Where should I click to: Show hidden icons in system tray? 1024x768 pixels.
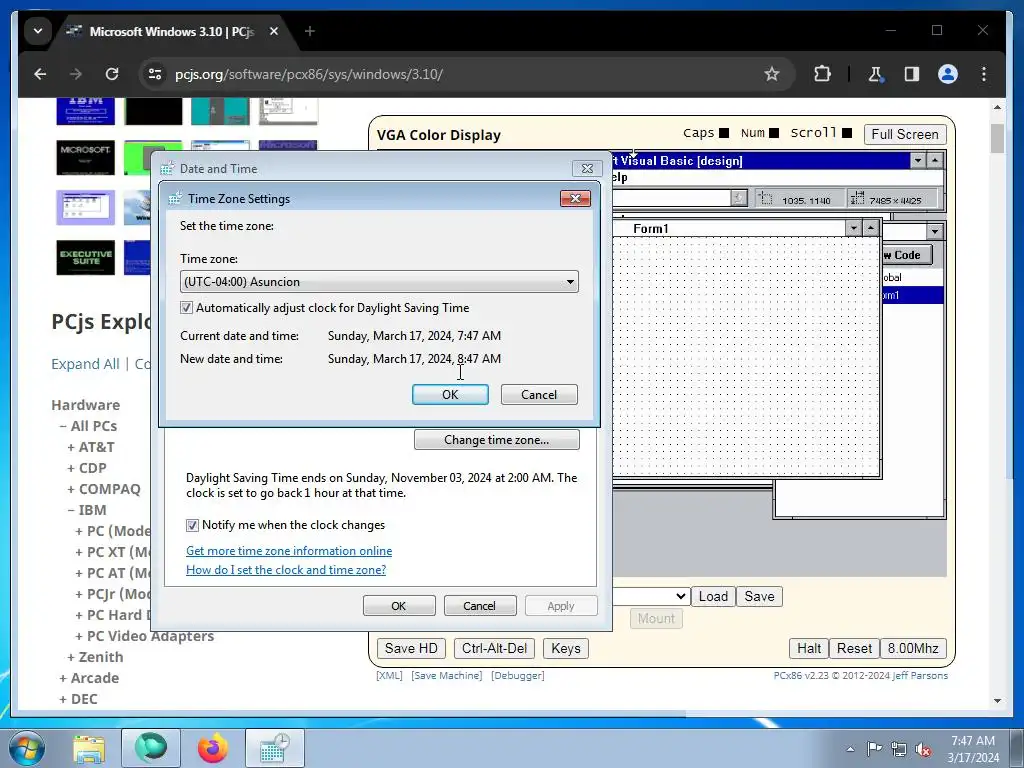click(x=850, y=749)
